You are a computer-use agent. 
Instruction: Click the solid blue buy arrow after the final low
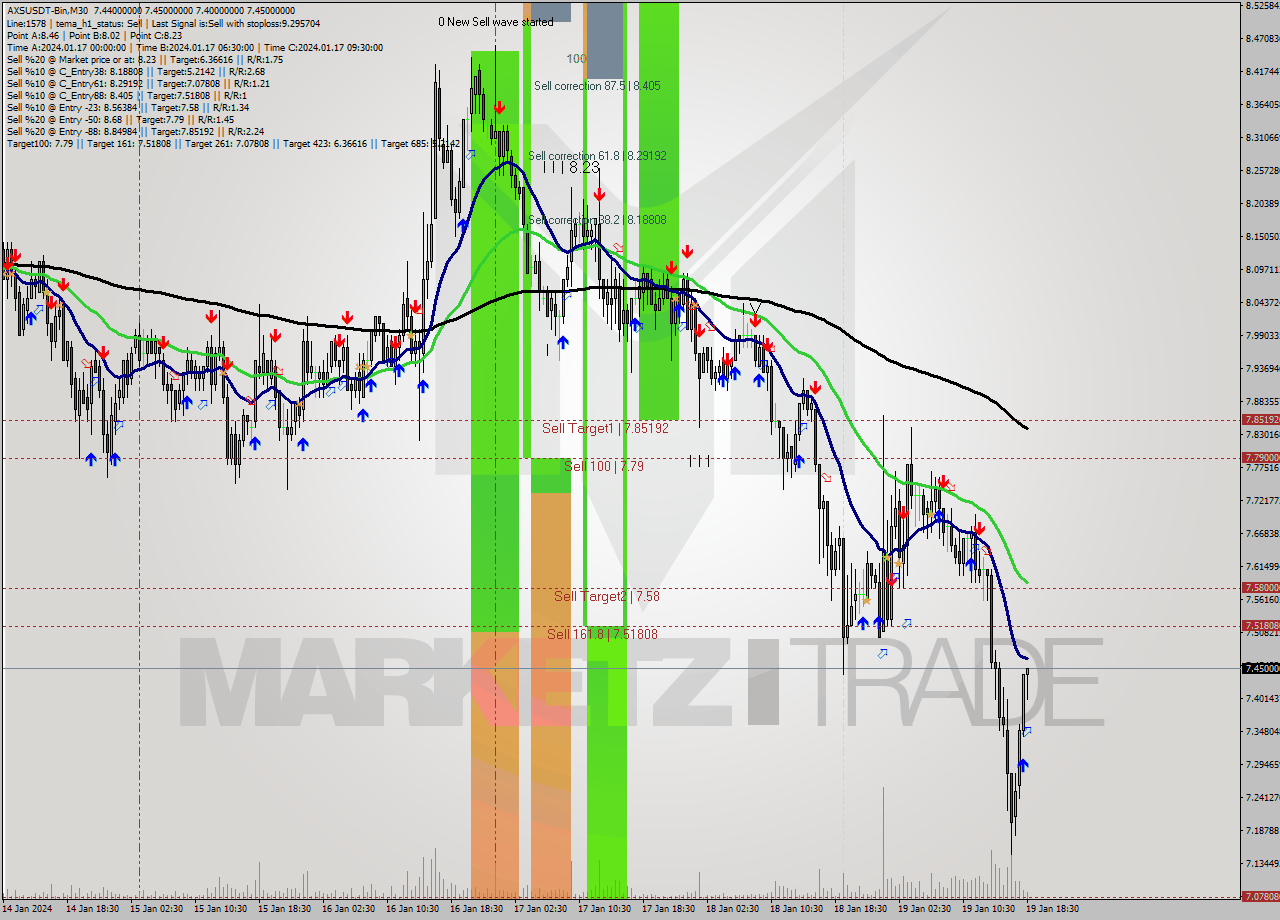1023,765
